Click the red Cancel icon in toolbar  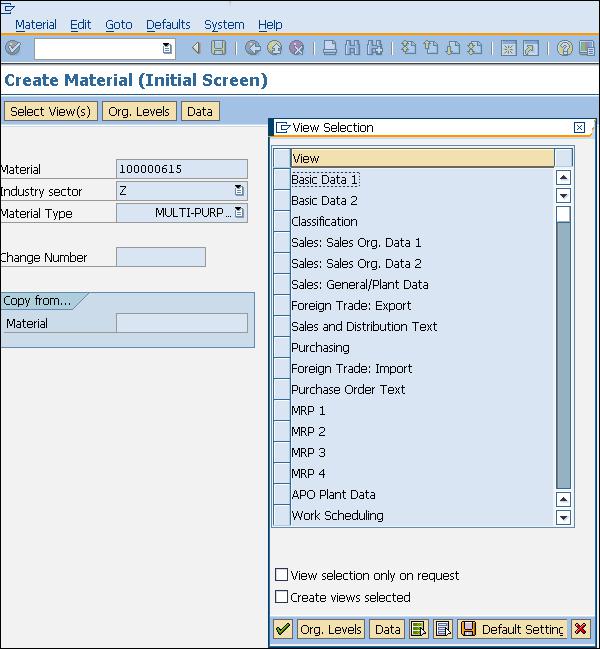pyautogui.click(x=297, y=48)
